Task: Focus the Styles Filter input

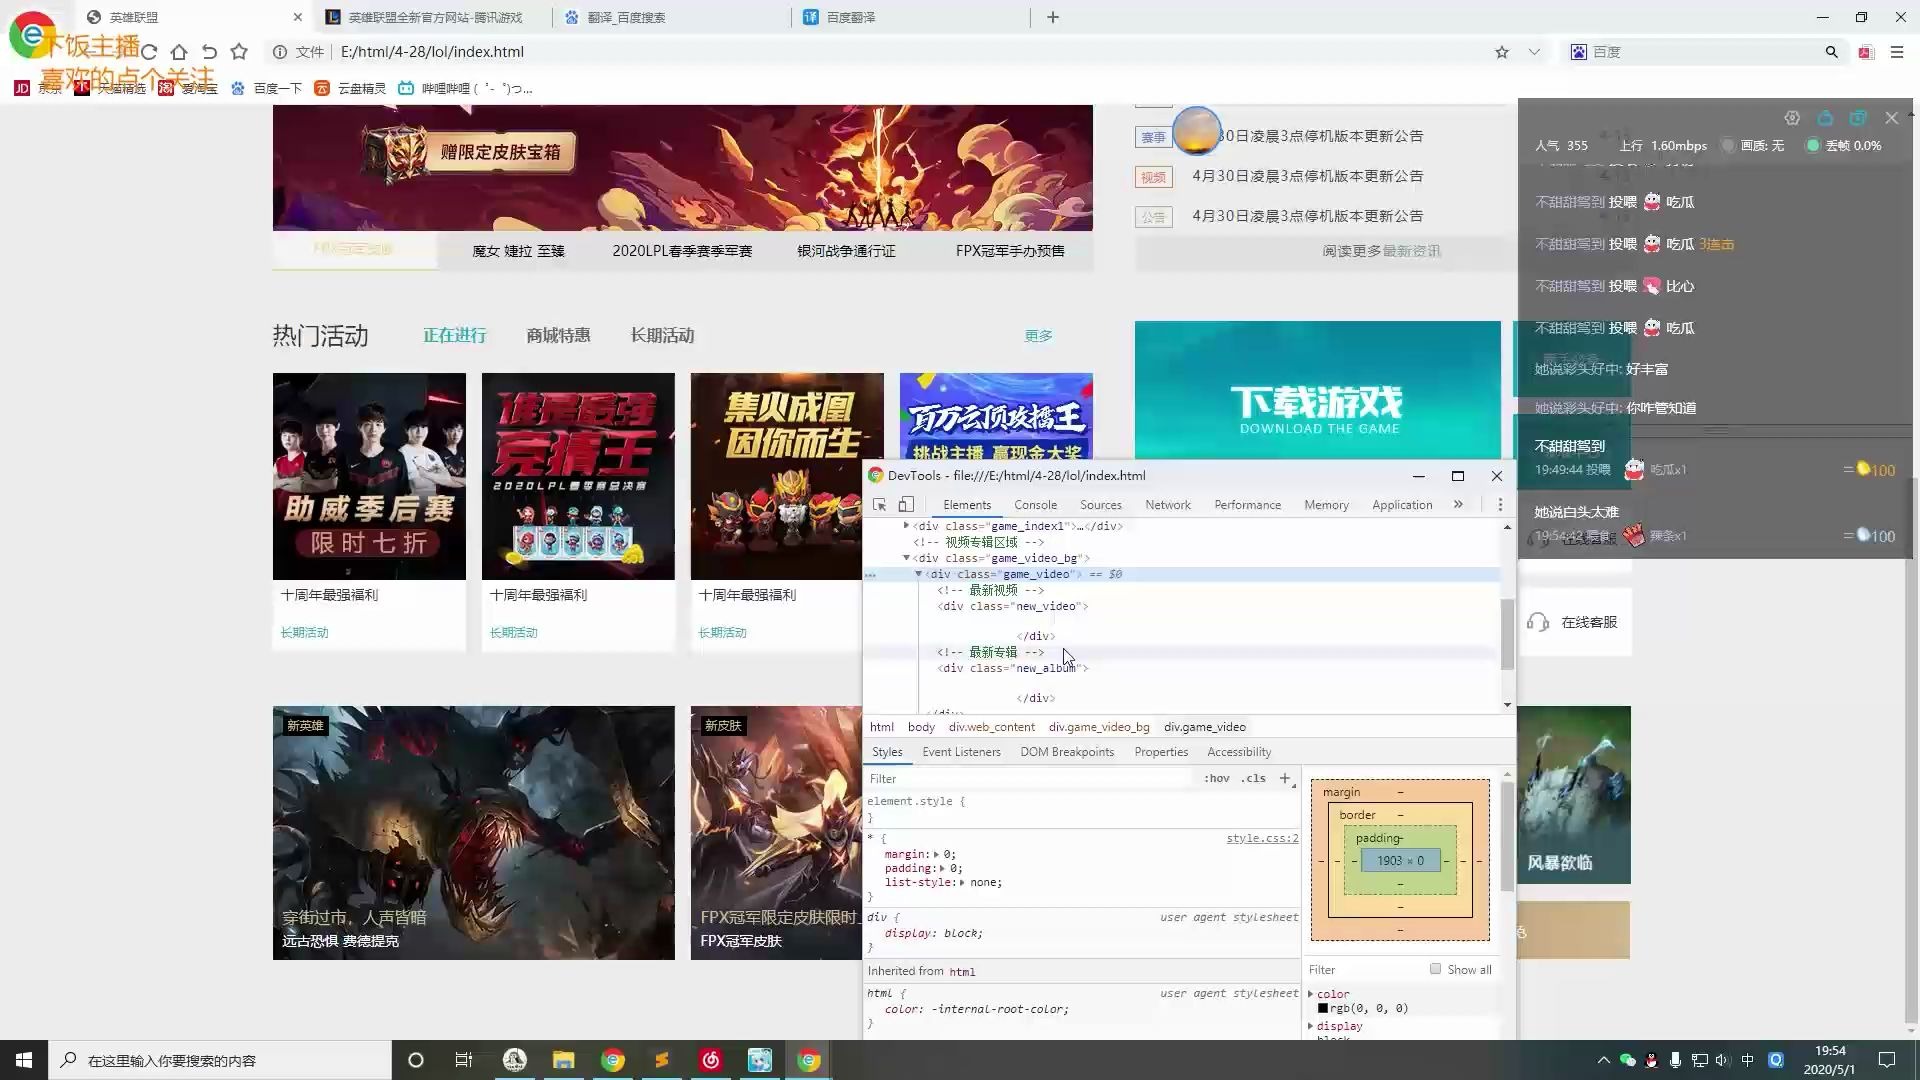Action: (1030, 778)
